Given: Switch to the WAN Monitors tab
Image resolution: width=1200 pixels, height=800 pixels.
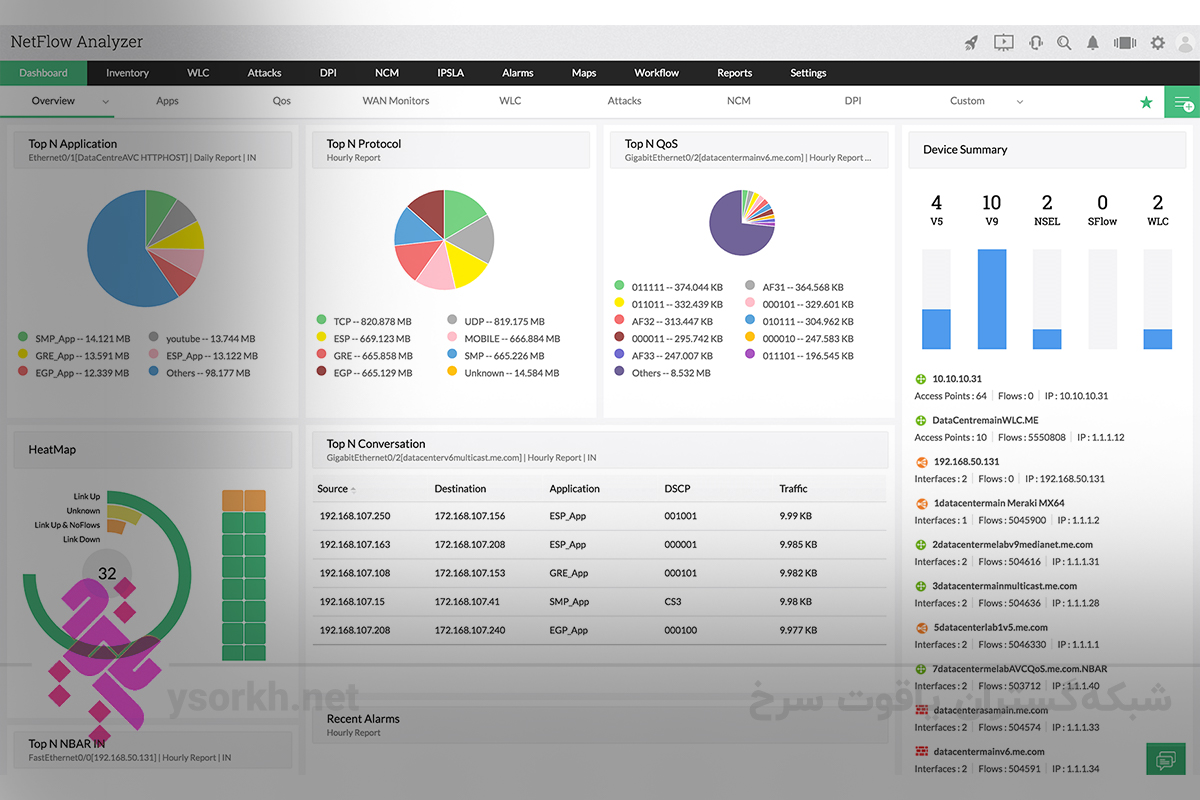Looking at the screenshot, I should (395, 101).
